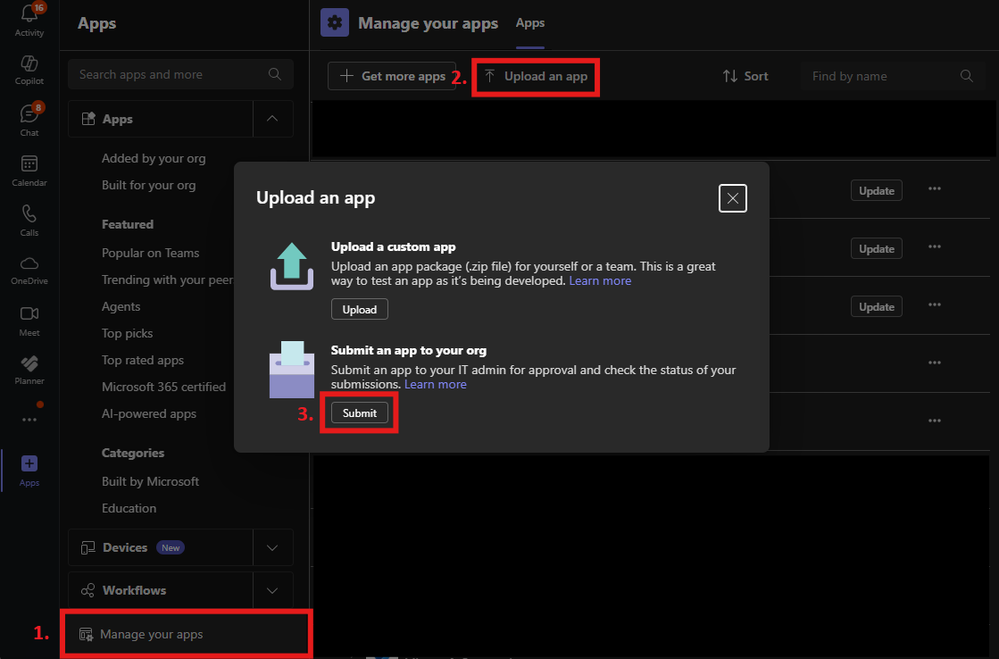Click the second Update button
Viewport: 999px width, 659px height.
pyautogui.click(x=877, y=249)
